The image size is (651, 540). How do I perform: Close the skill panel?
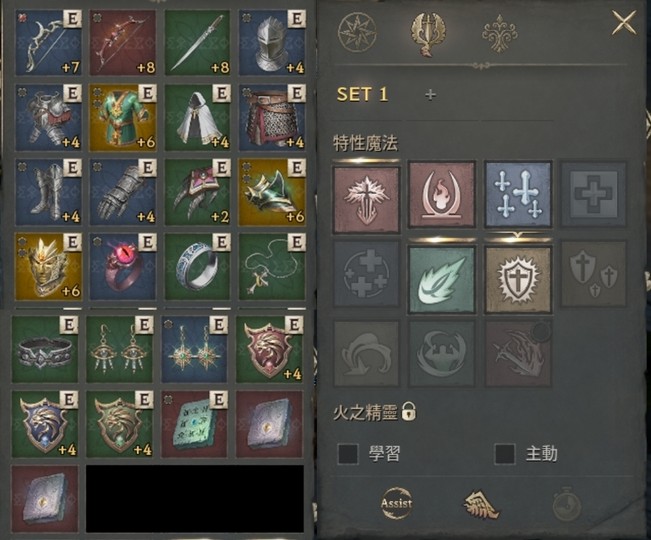[x=624, y=22]
